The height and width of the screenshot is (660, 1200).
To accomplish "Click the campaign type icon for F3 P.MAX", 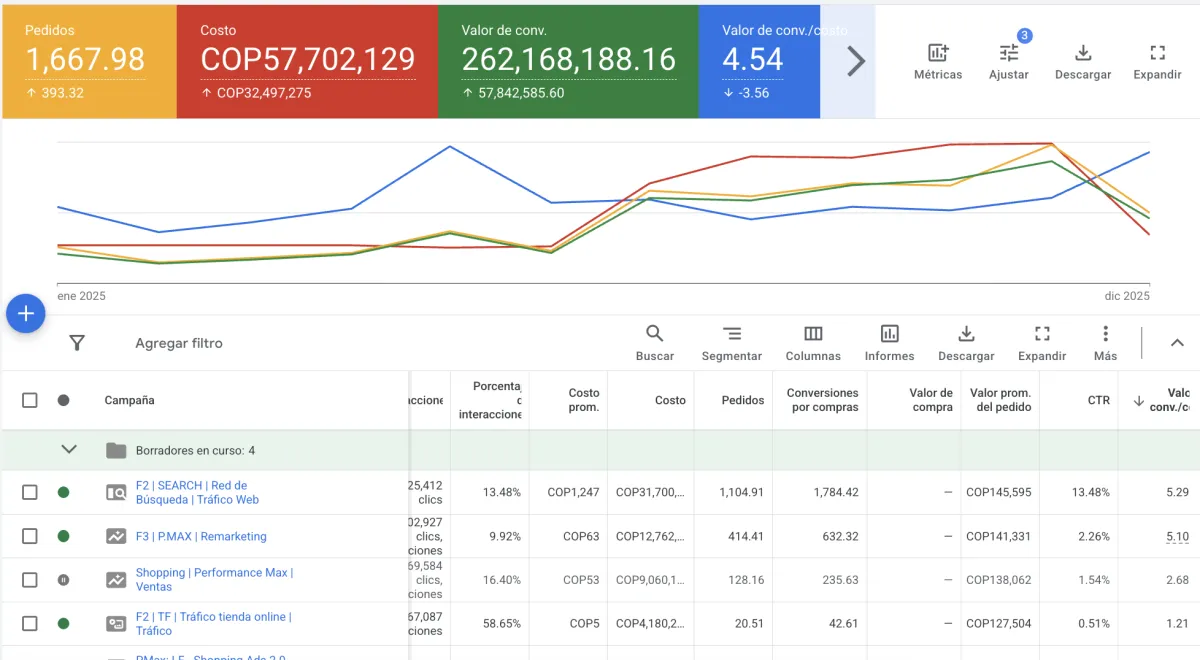I will pos(116,536).
